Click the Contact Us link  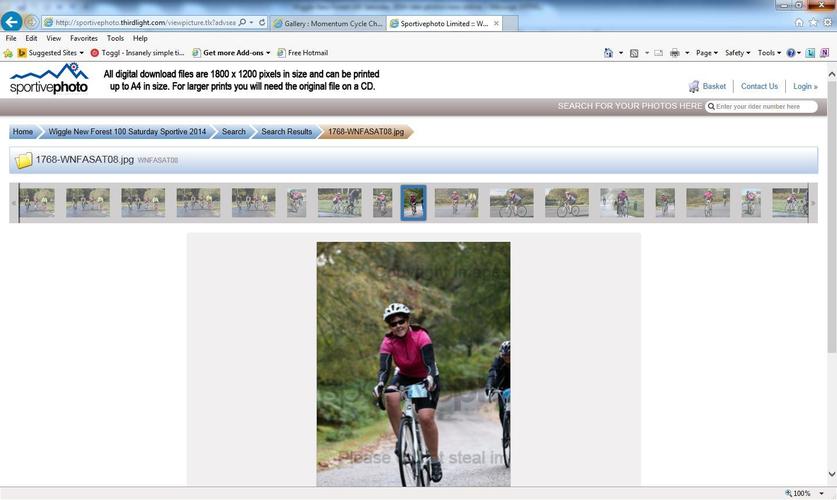759,86
